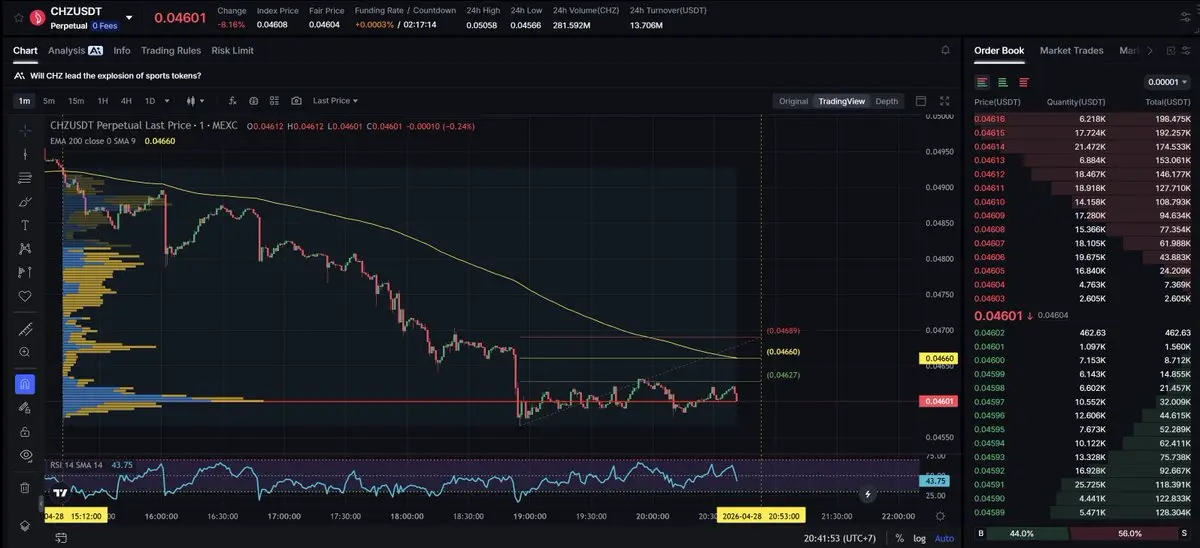Select the Order Book tab
The image size is (1200, 548).
click(999, 50)
